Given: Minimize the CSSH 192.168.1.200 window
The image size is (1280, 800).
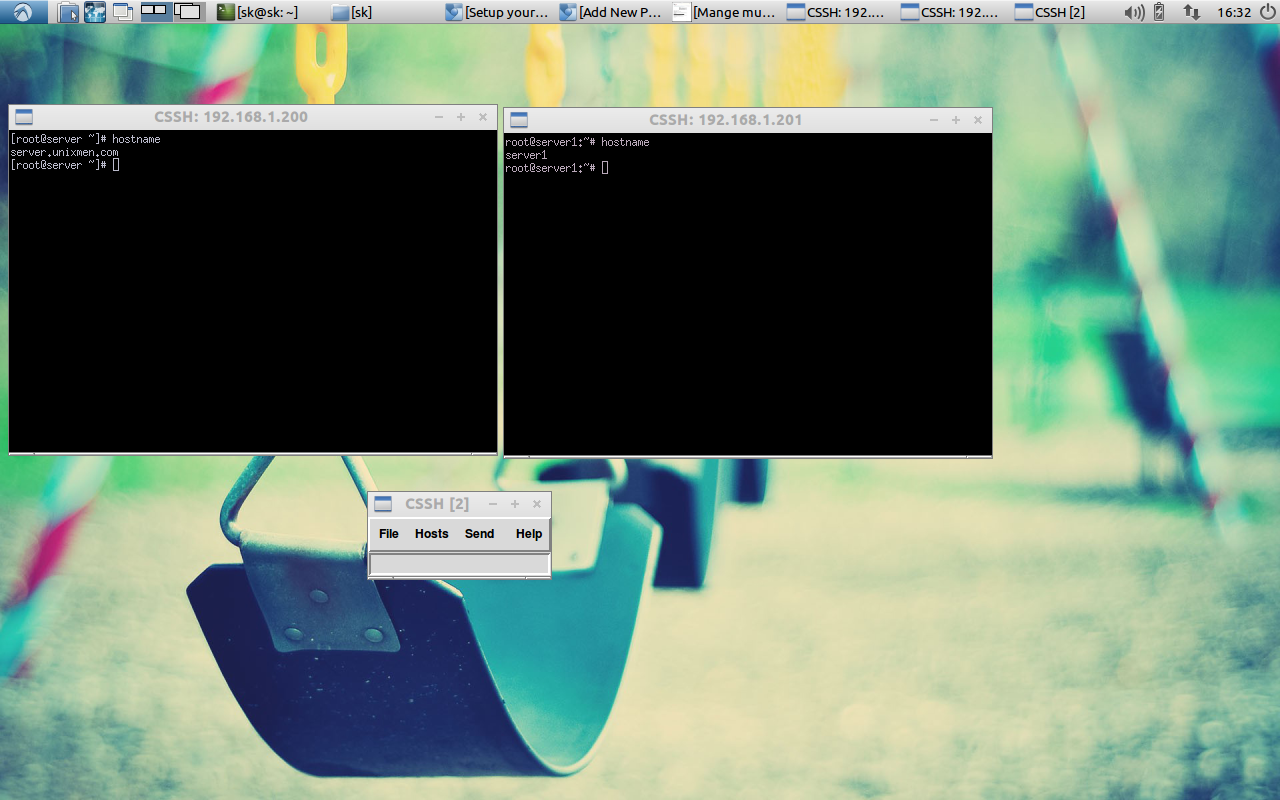Looking at the screenshot, I should point(439,117).
